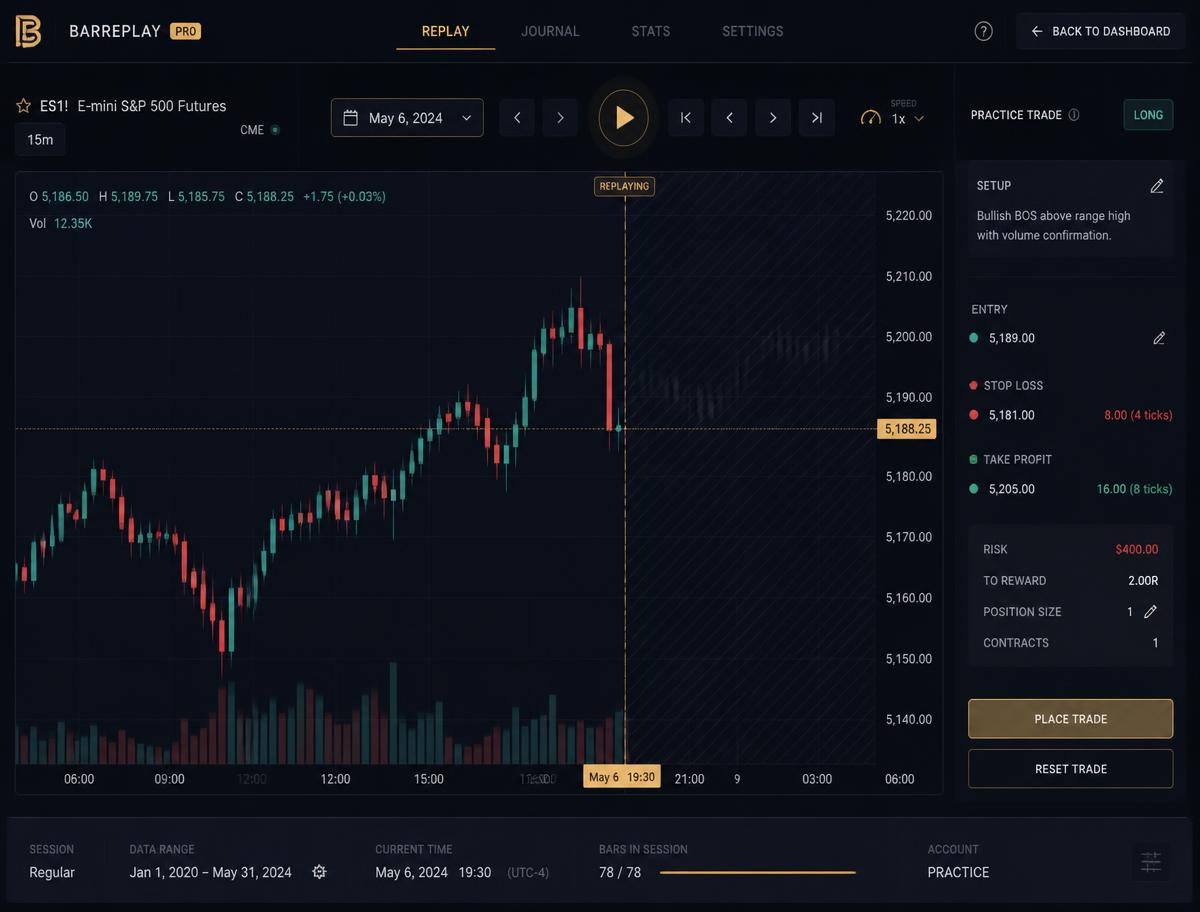
Task: Change the 15m timeframe selector
Action: (40, 140)
